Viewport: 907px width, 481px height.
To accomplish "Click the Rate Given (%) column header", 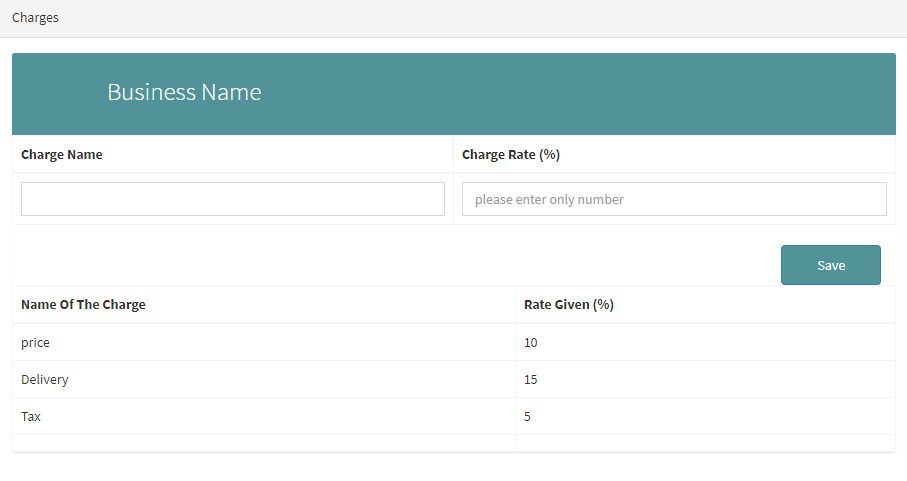I will click(x=568, y=305).
